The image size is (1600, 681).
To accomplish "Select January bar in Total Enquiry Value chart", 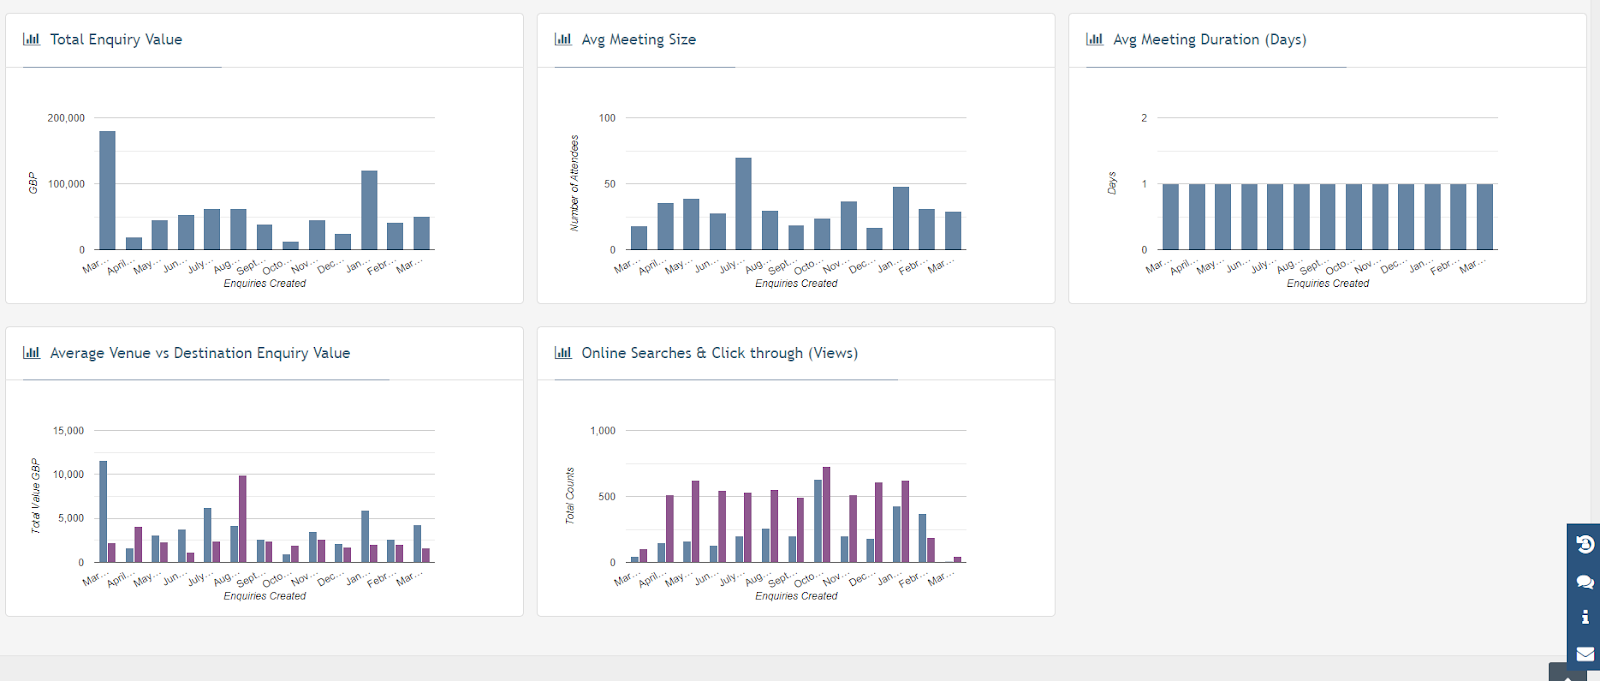I will 369,210.
